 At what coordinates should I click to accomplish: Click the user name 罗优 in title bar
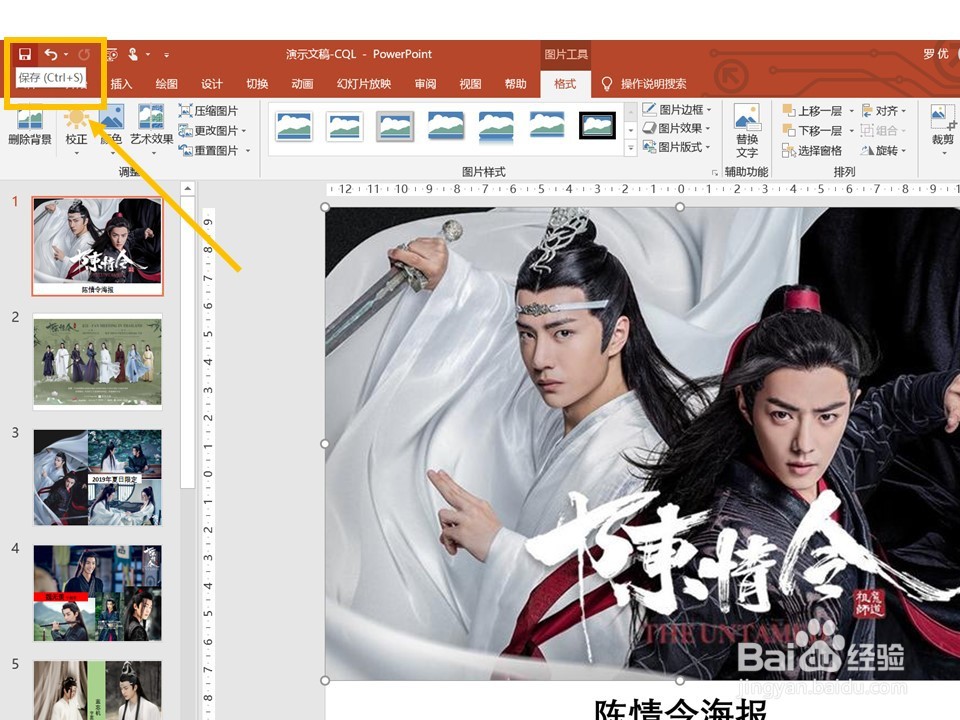(x=936, y=54)
